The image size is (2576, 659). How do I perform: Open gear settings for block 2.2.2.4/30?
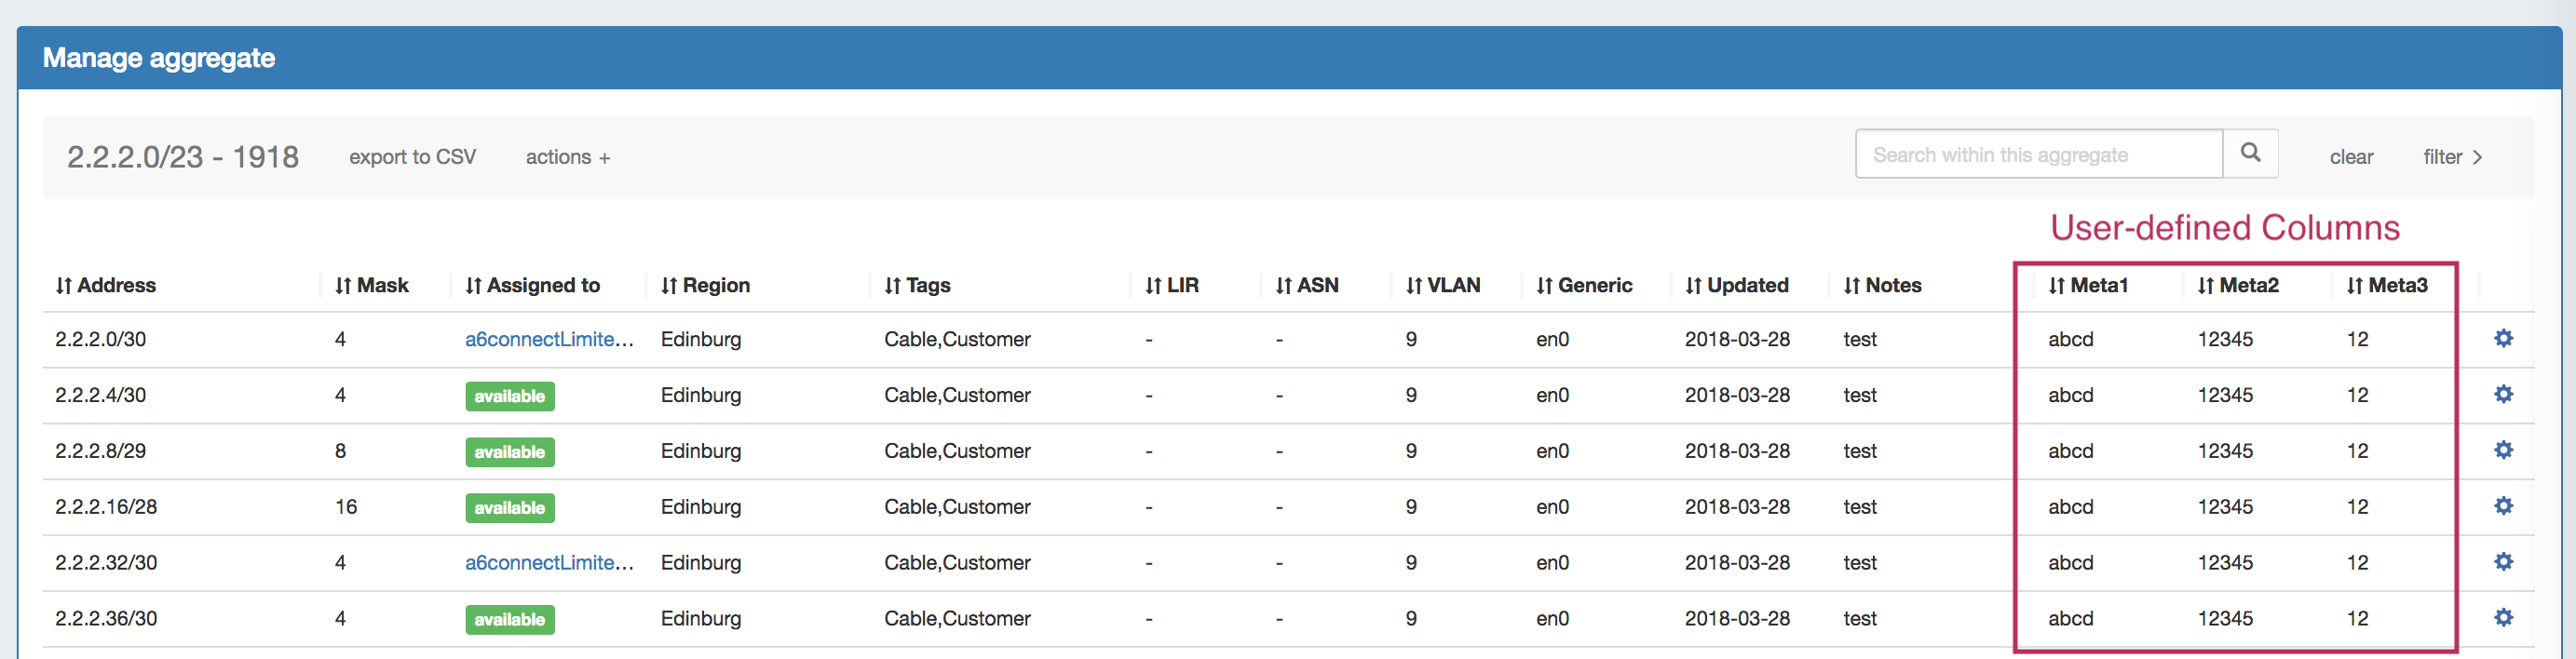click(2502, 394)
